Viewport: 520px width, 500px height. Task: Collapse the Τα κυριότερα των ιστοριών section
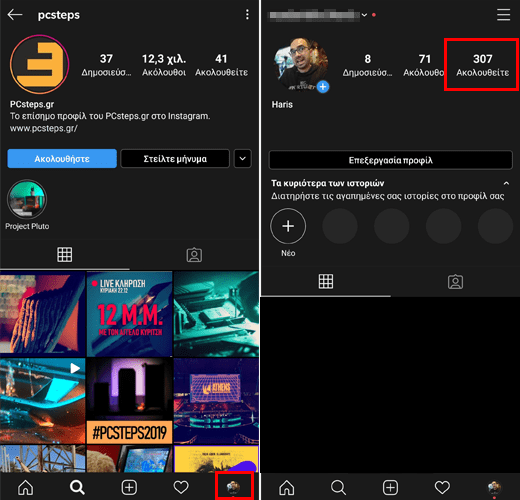pyautogui.click(x=506, y=183)
